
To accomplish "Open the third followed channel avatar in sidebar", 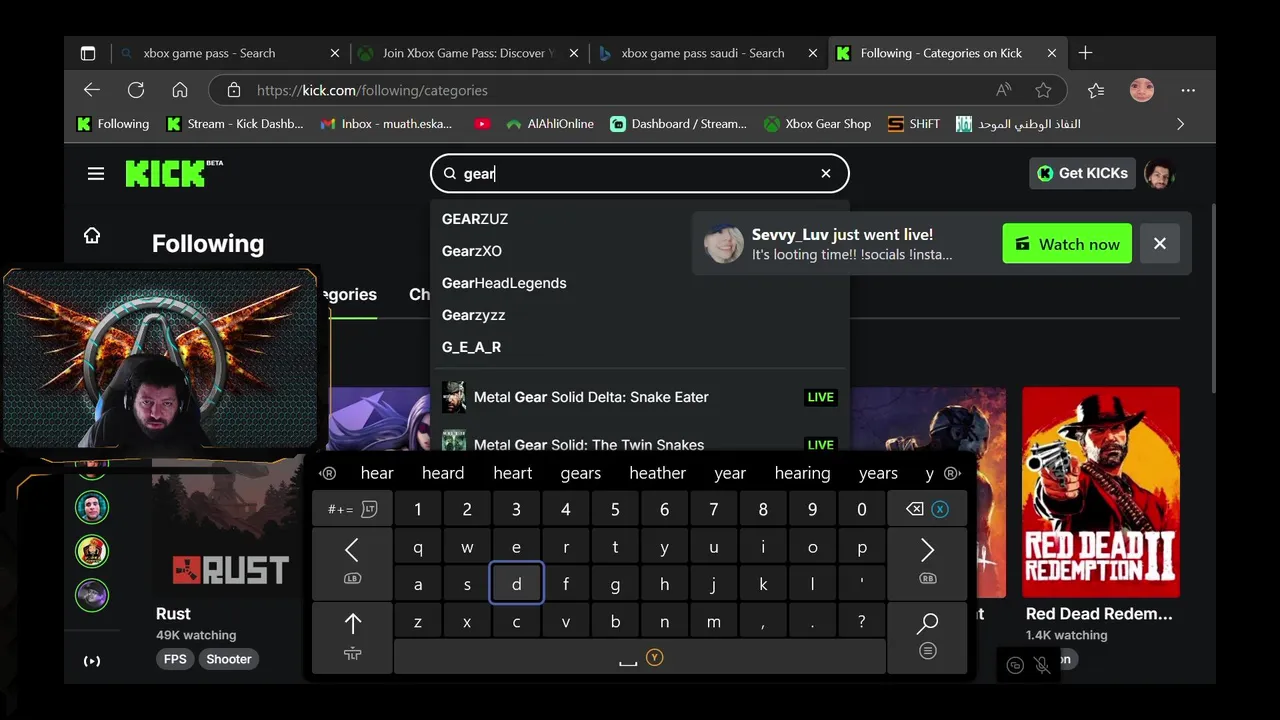I will [x=92, y=551].
